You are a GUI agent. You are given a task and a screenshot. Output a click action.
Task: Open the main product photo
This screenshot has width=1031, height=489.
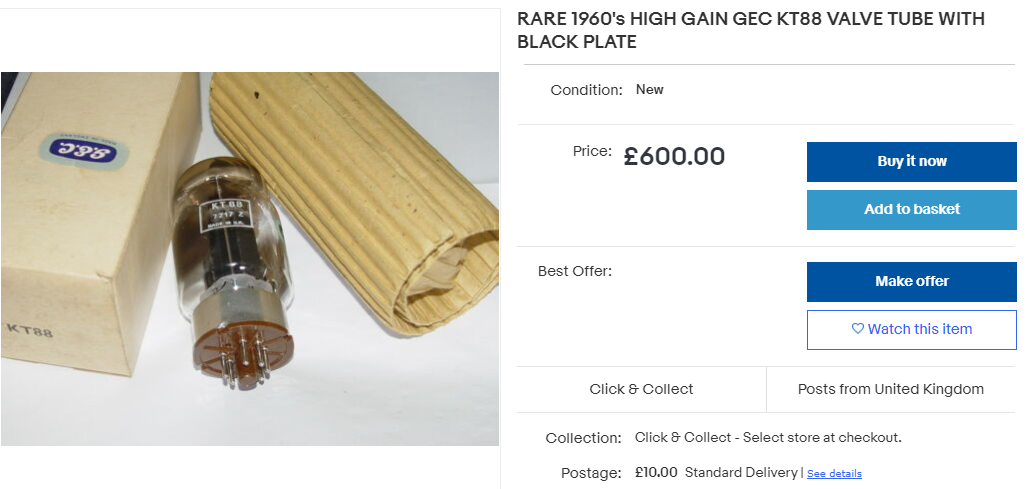(x=250, y=259)
